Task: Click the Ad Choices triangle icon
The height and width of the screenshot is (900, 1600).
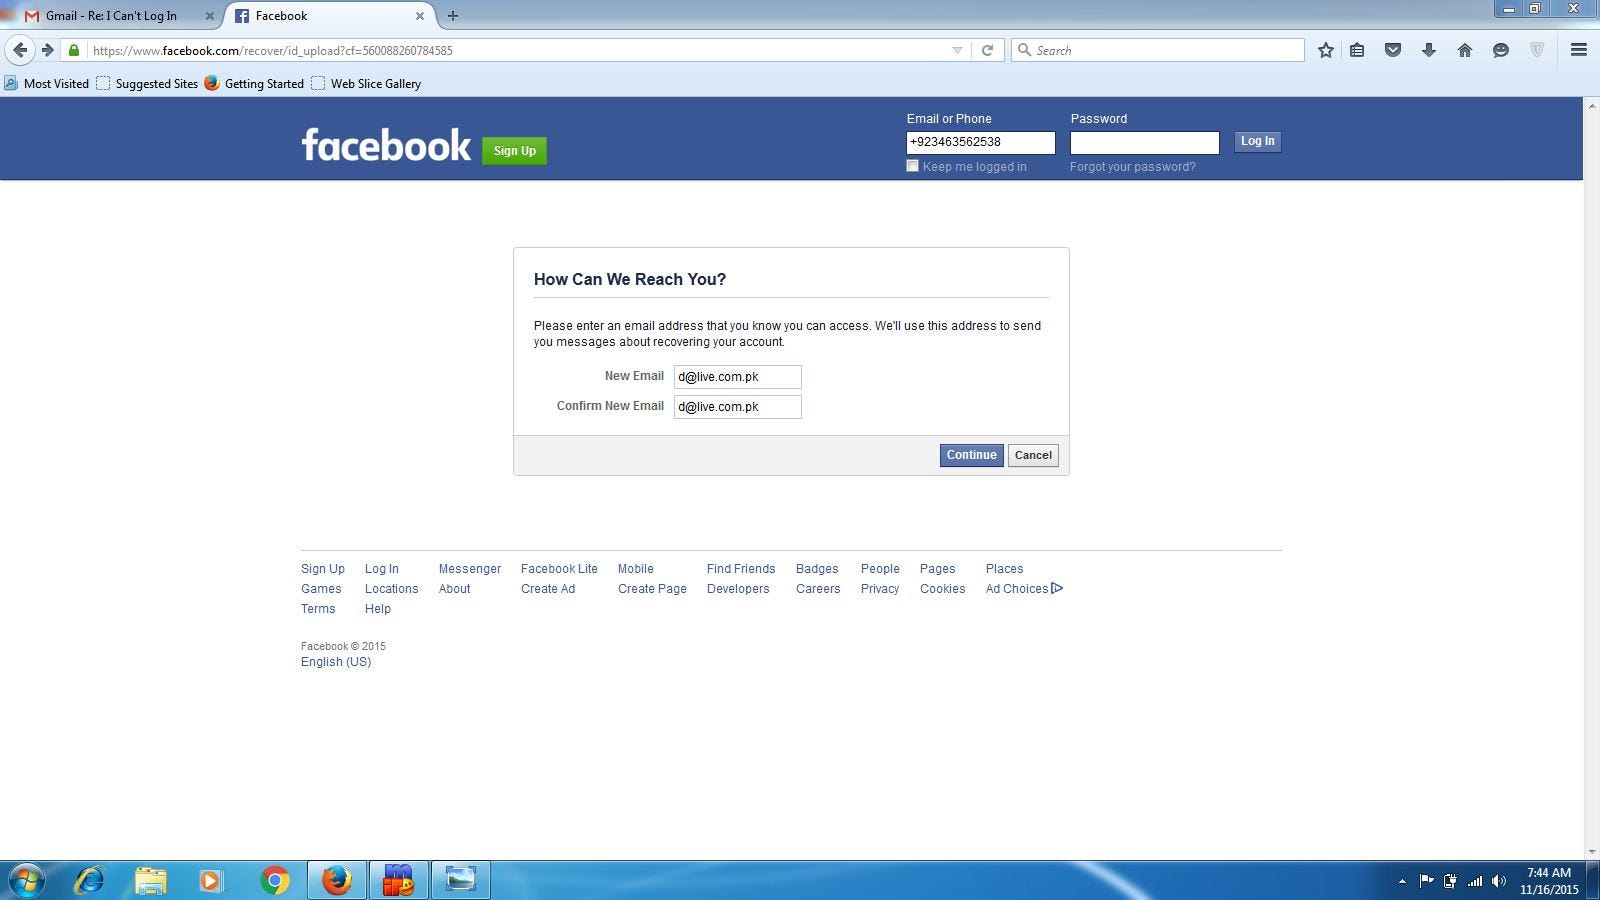Action: pos(1057,588)
